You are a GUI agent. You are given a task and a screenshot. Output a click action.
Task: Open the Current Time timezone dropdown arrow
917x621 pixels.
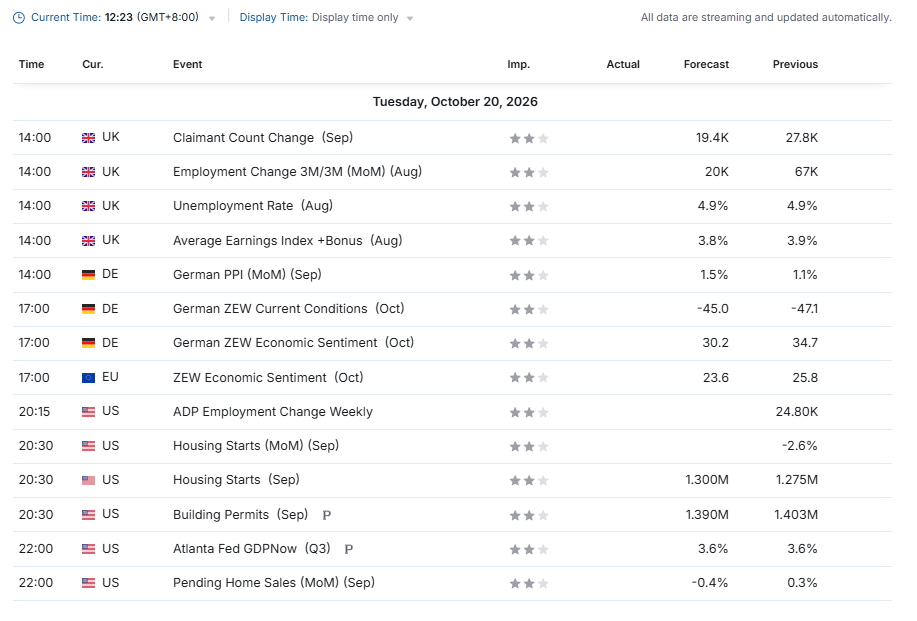(212, 19)
